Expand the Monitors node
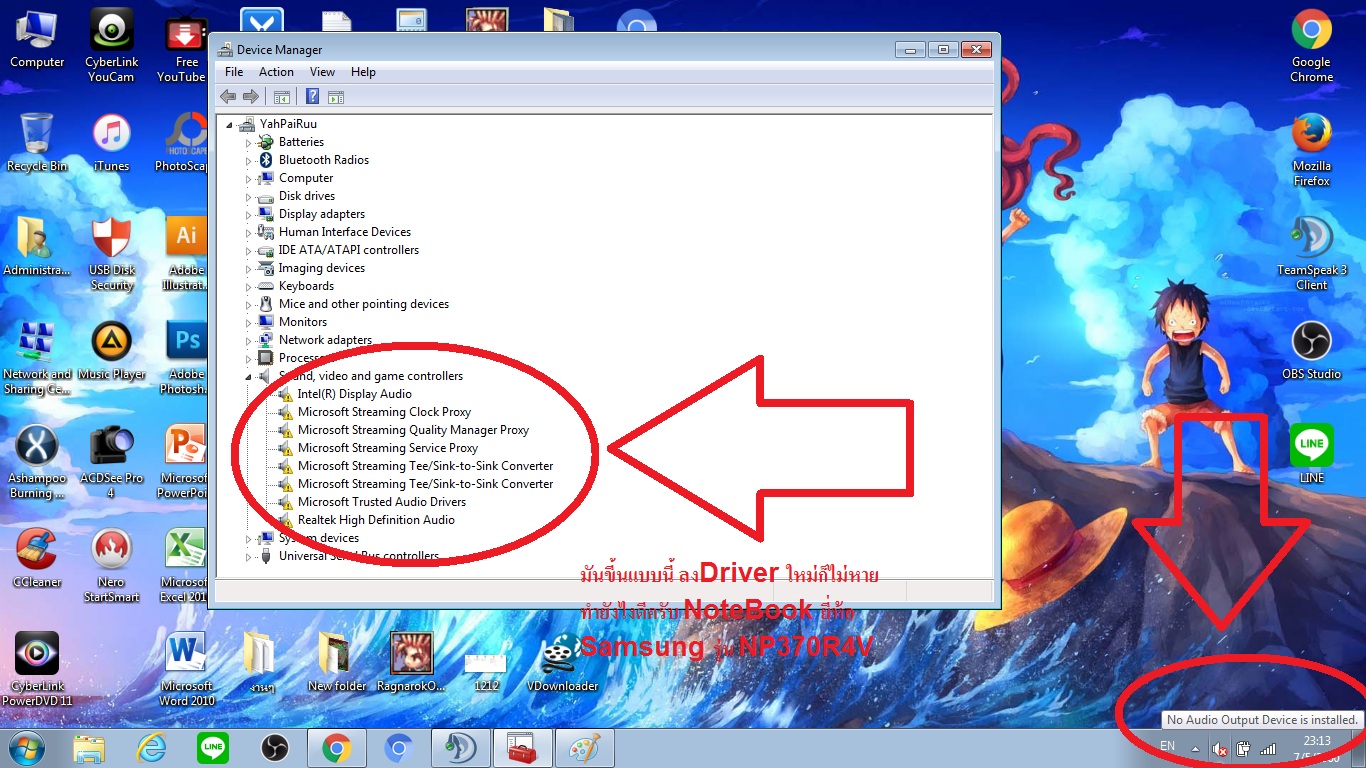1366x768 pixels. pos(249,322)
